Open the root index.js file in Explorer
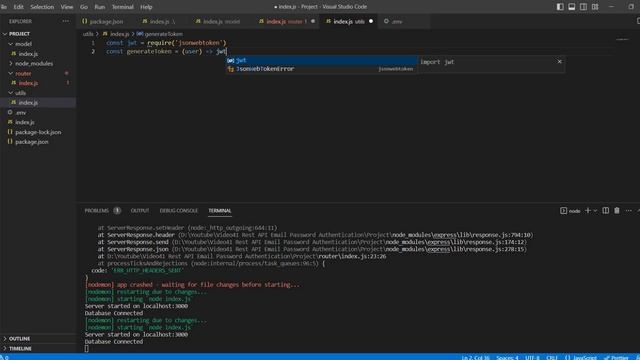 (x=24, y=122)
